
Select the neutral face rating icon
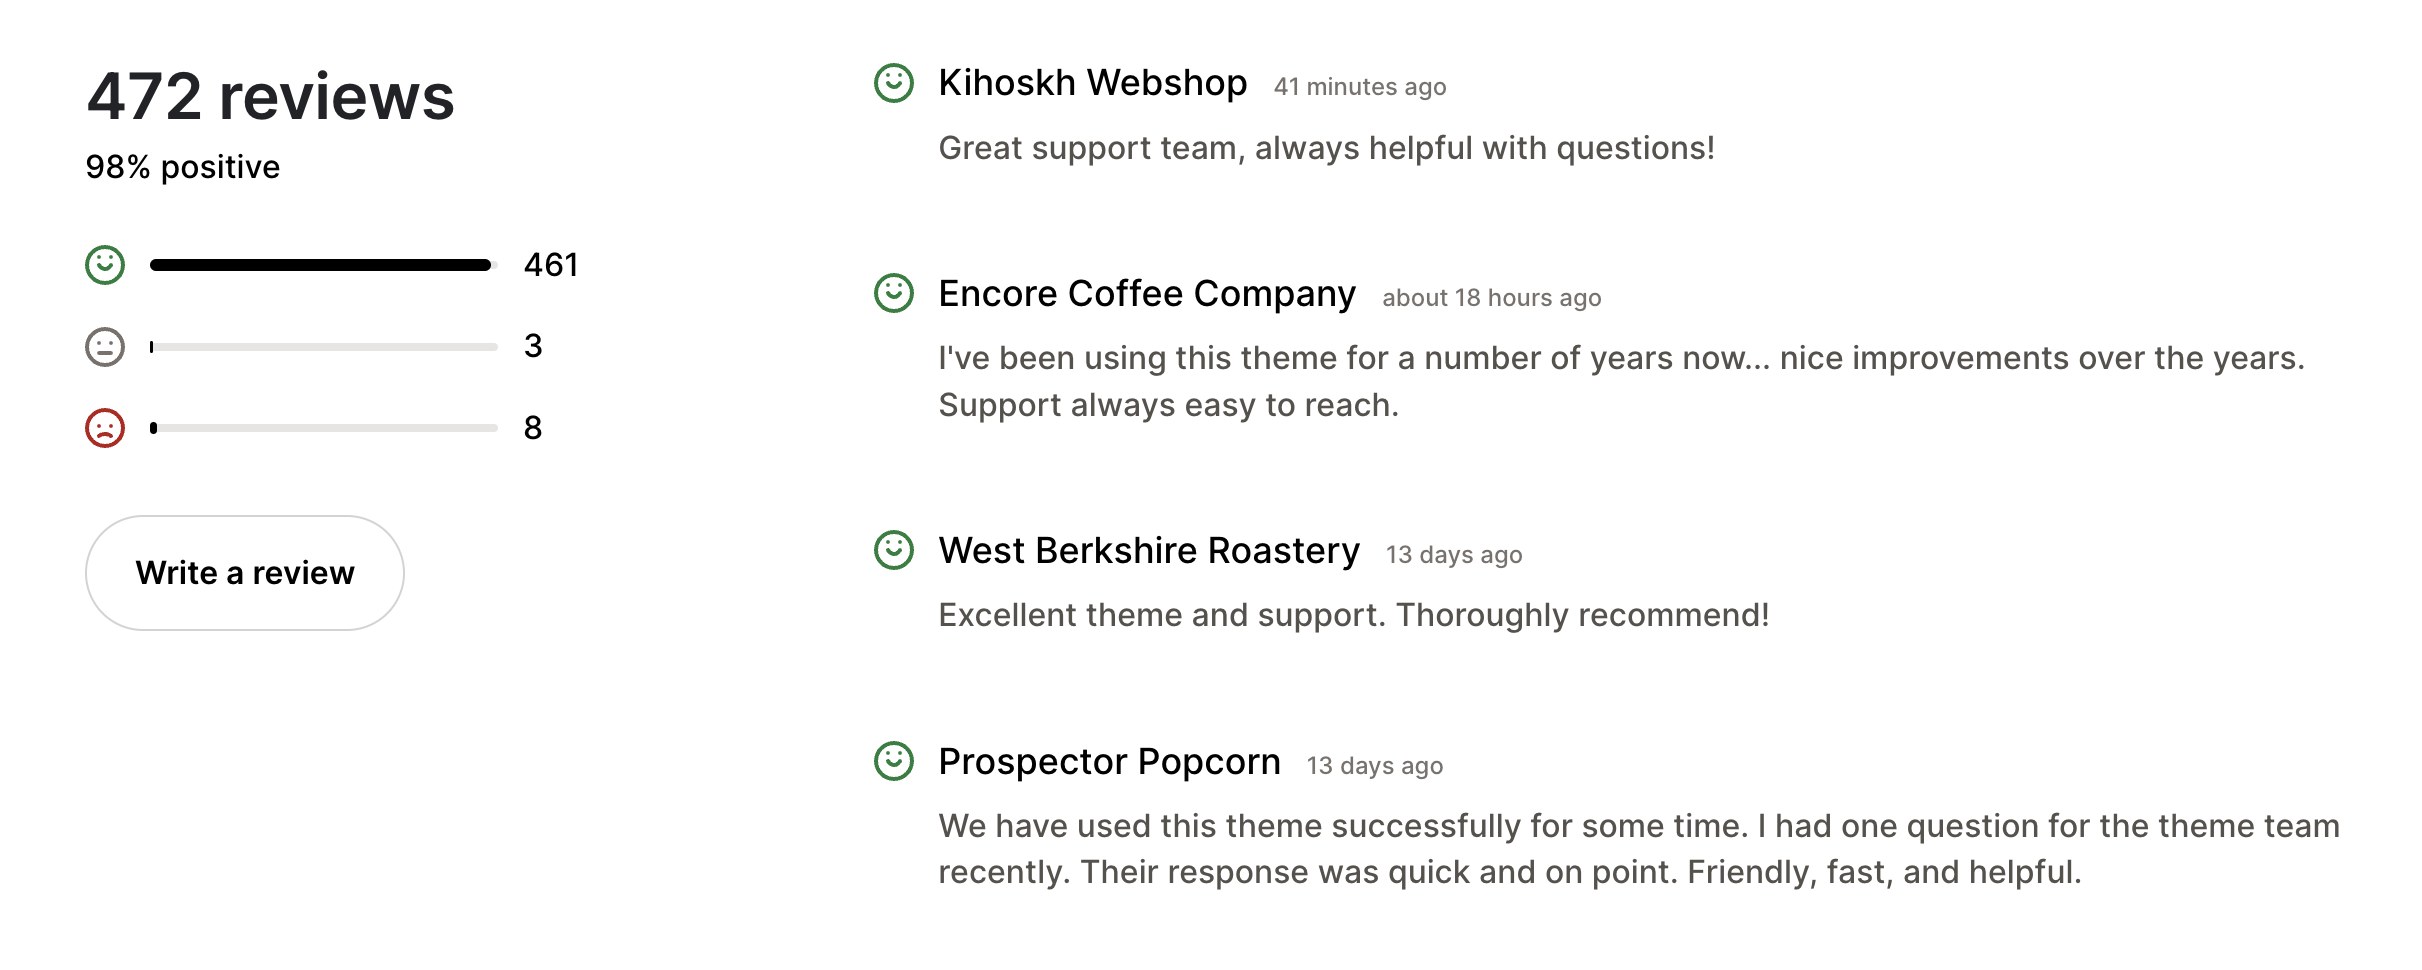tap(103, 346)
